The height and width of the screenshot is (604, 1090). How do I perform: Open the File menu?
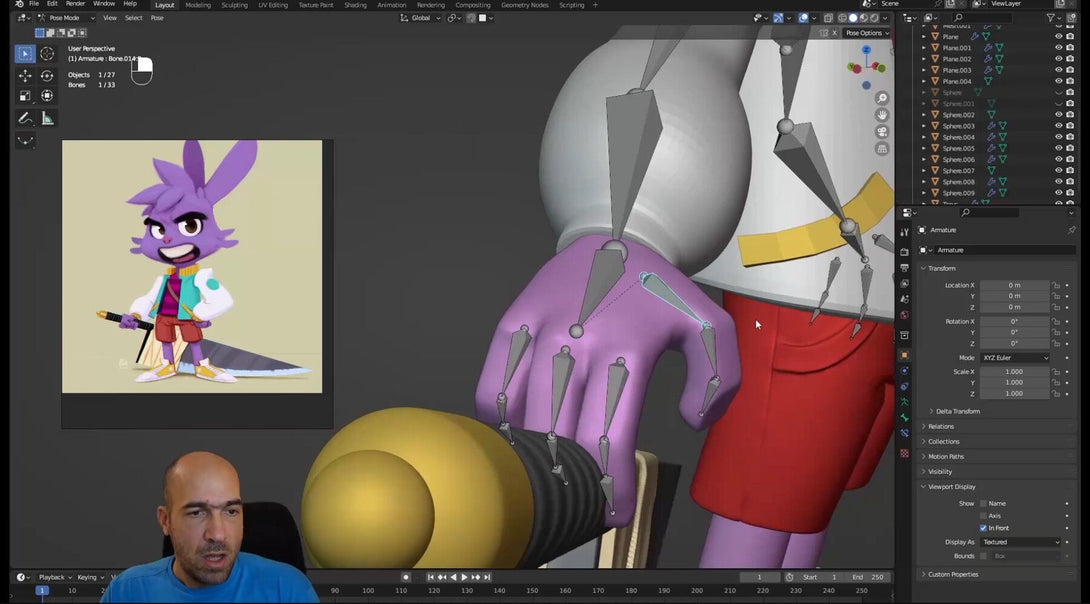pyautogui.click(x=33, y=4)
